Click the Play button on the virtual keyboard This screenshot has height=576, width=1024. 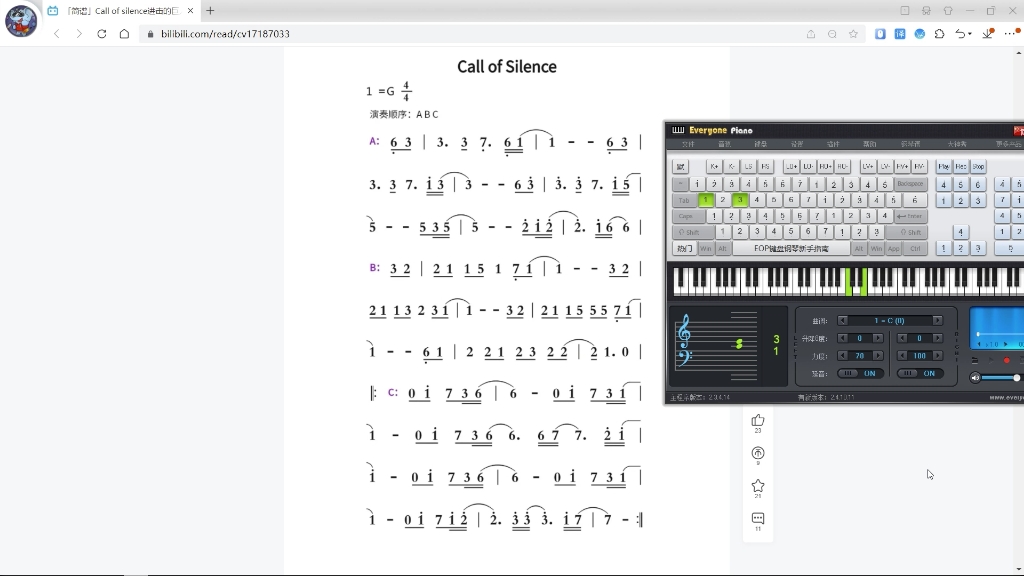(x=944, y=167)
